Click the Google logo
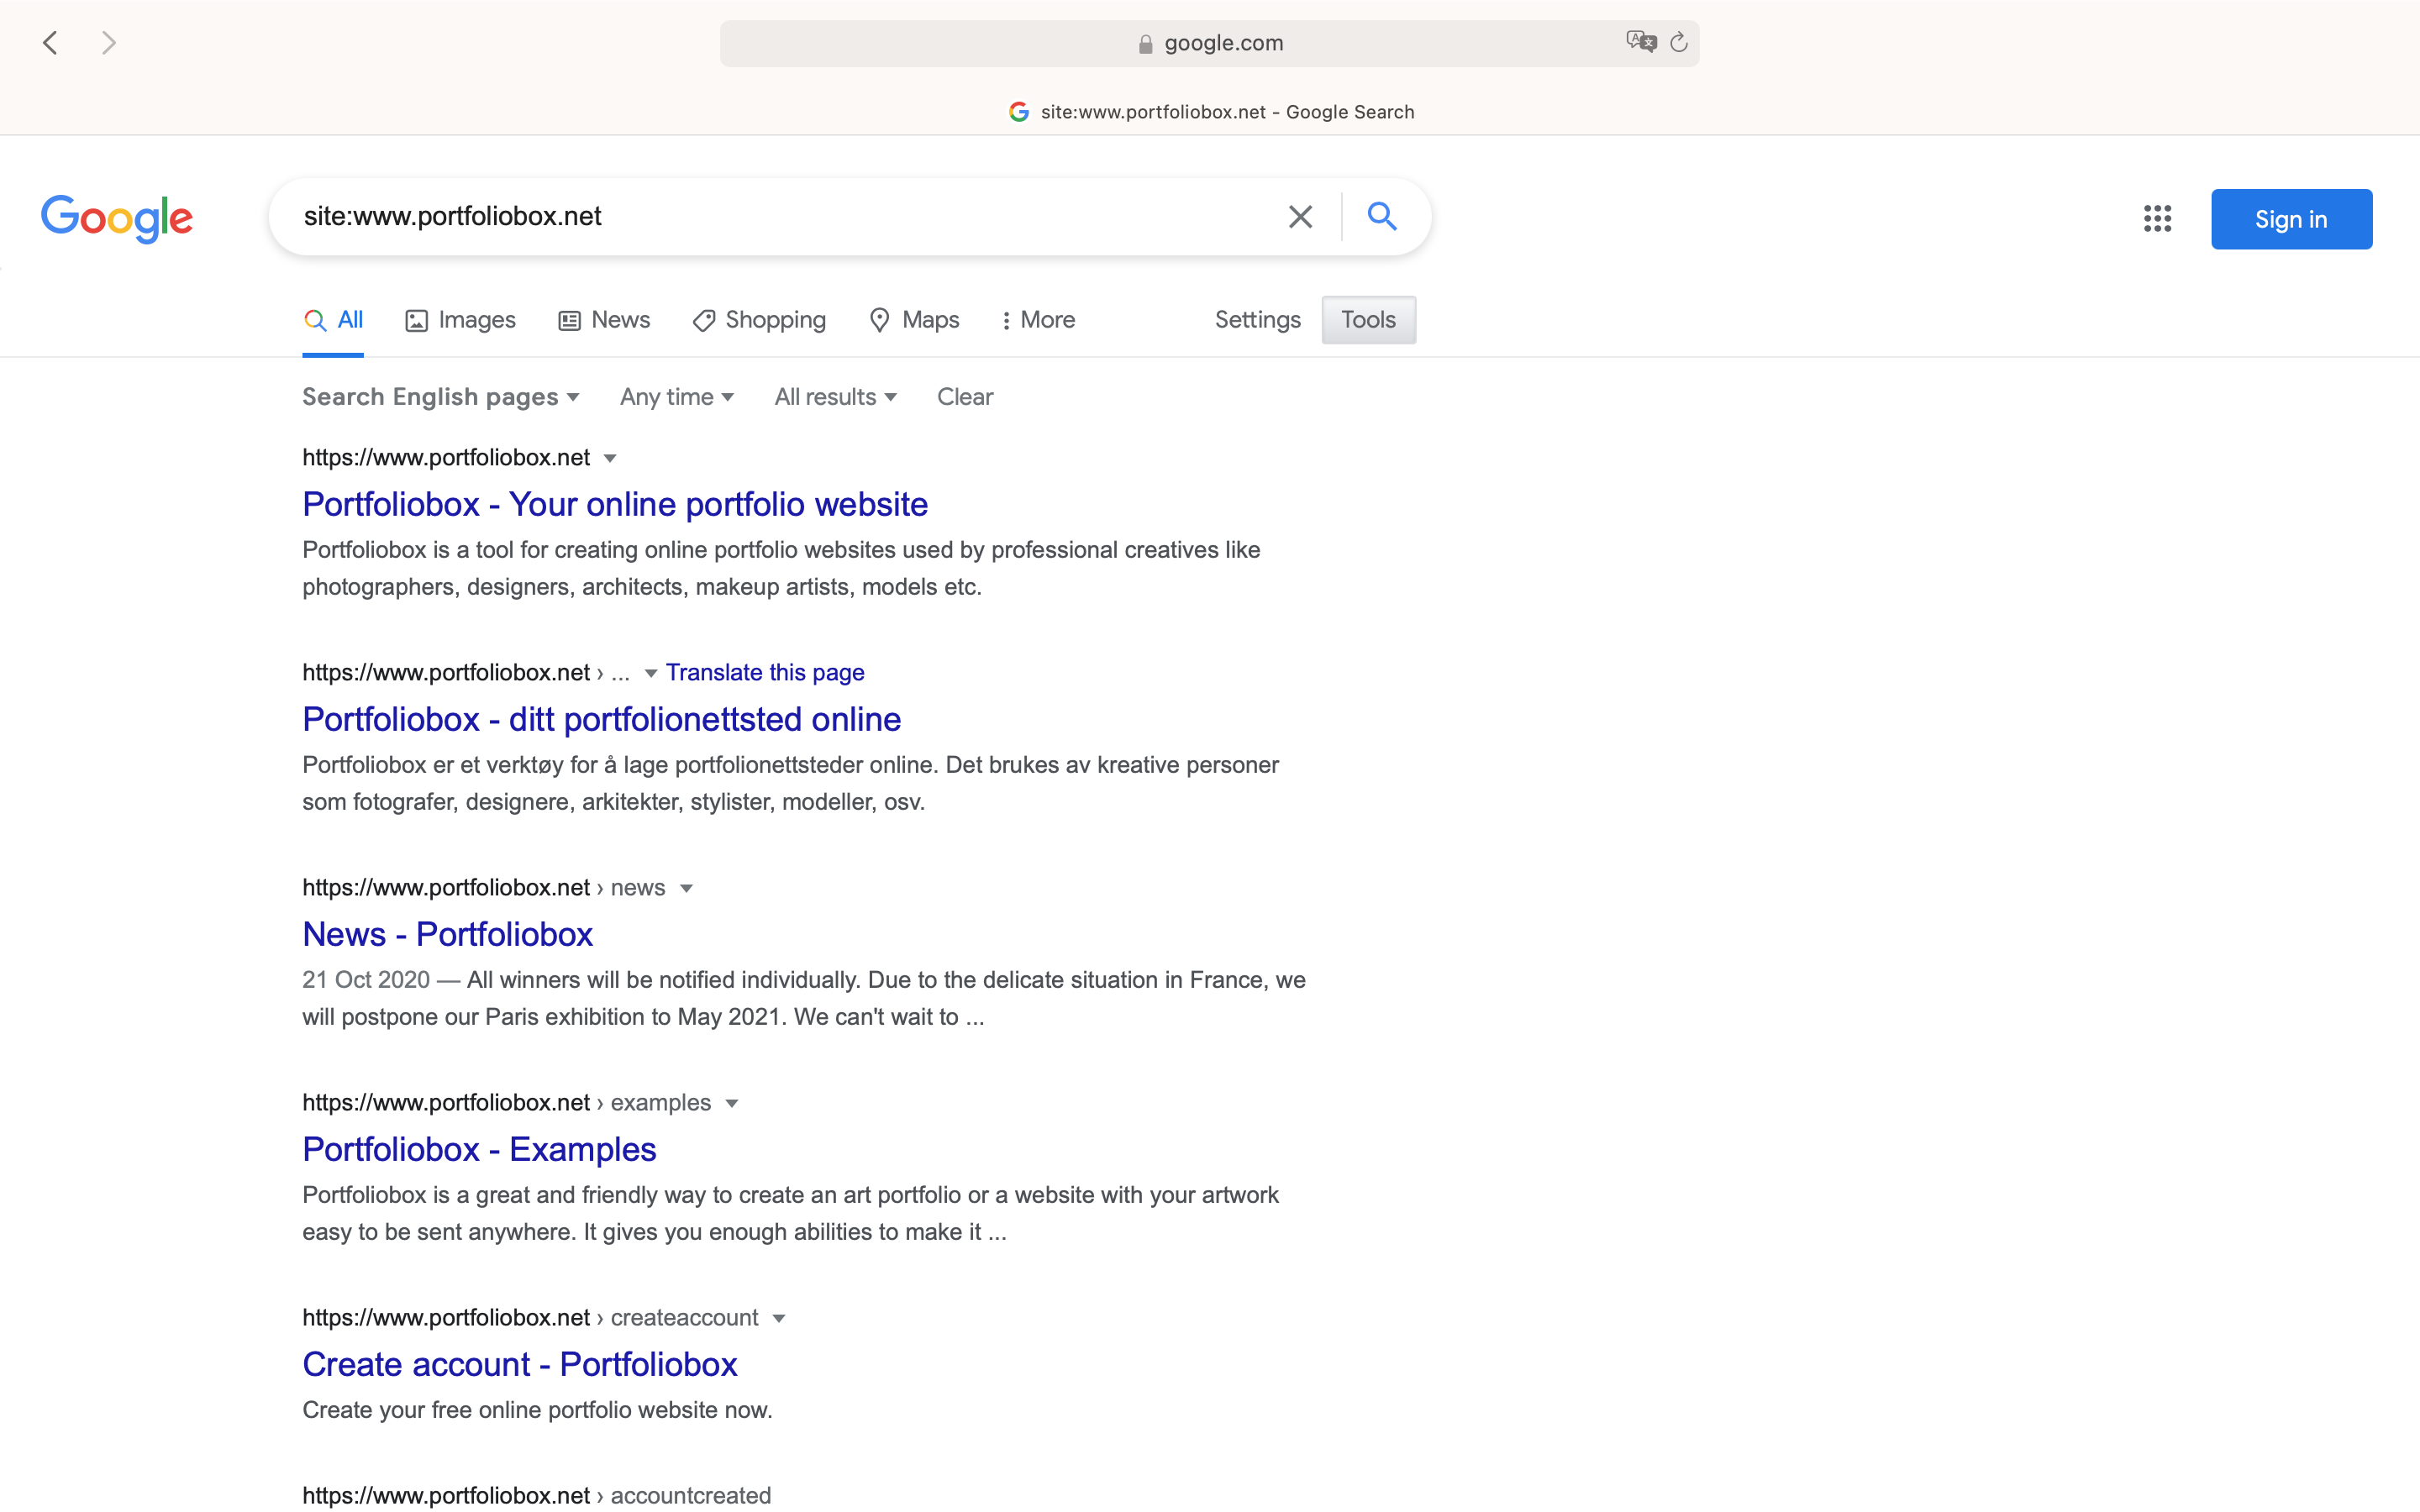Screen dimensions: 2420x1512 point(117,218)
